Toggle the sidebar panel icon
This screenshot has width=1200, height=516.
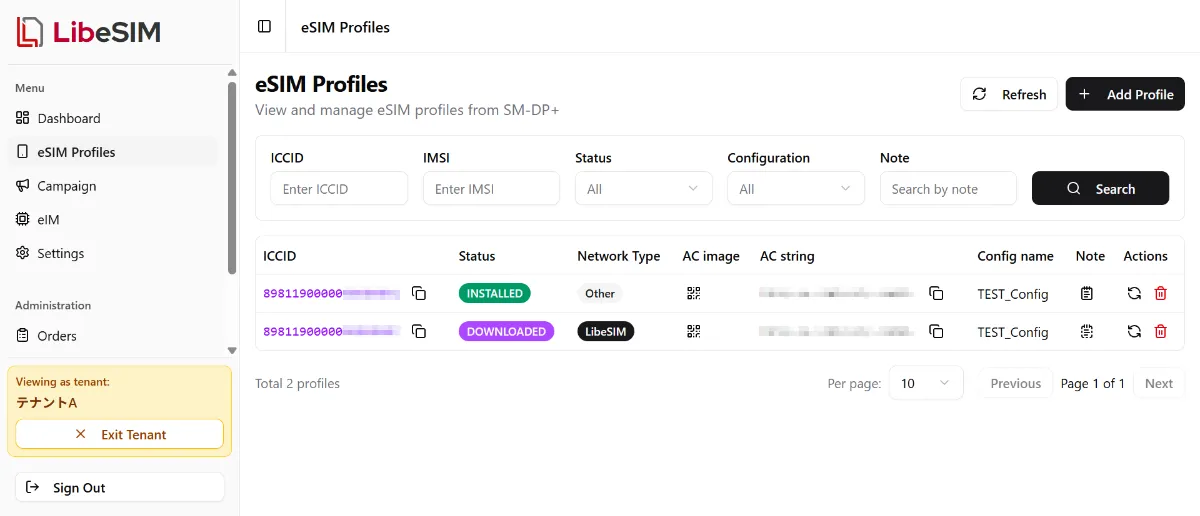(264, 27)
